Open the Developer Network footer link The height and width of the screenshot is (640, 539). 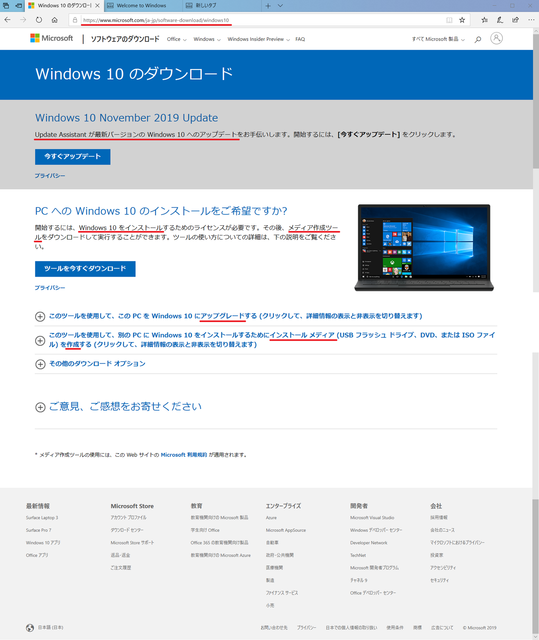368,543
